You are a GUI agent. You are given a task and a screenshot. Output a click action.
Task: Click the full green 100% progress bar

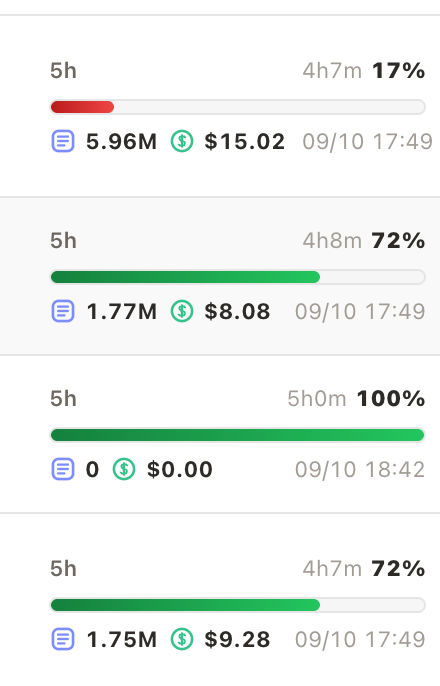(237, 435)
